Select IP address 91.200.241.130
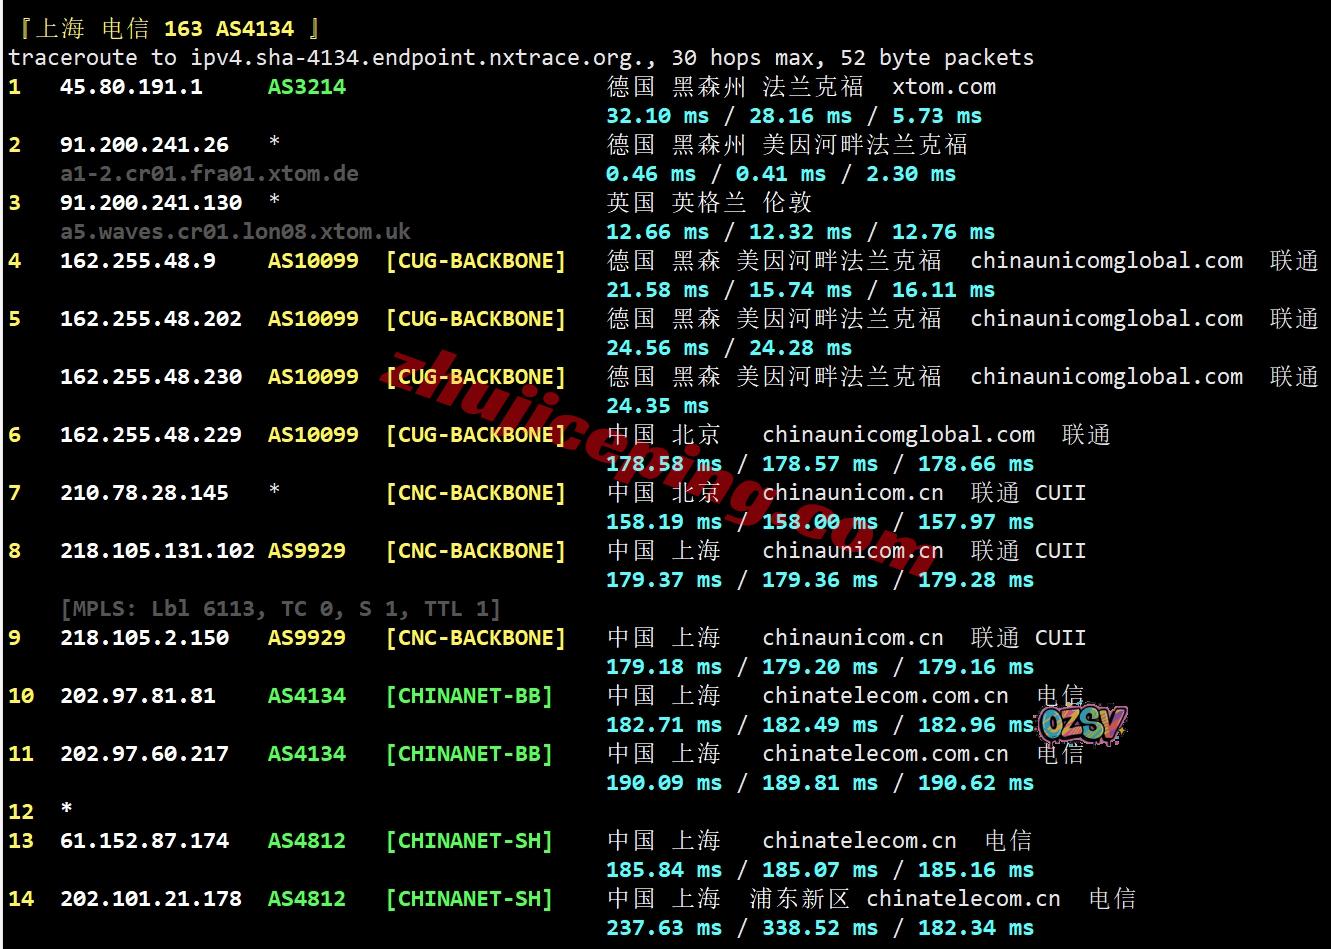The image size is (1331, 949). [150, 203]
